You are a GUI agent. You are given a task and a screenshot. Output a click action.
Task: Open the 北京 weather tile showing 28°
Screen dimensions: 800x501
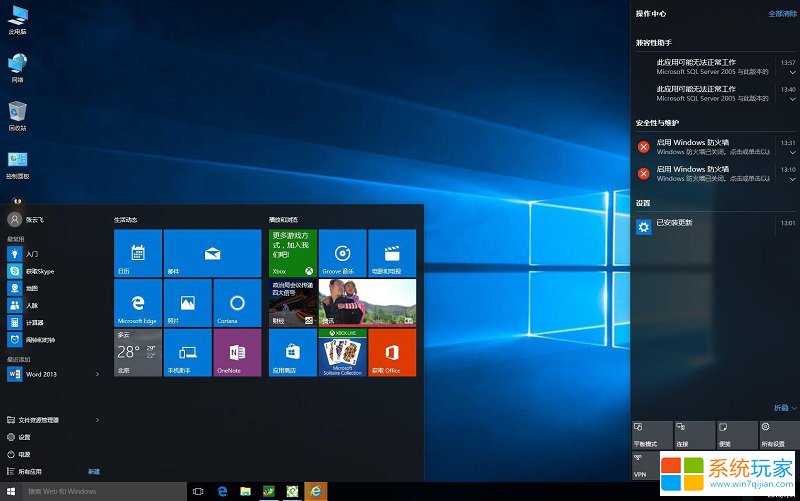[x=138, y=353]
